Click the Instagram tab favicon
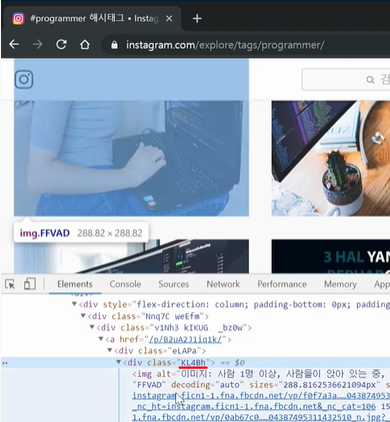This screenshot has height=422, width=390. (18, 19)
